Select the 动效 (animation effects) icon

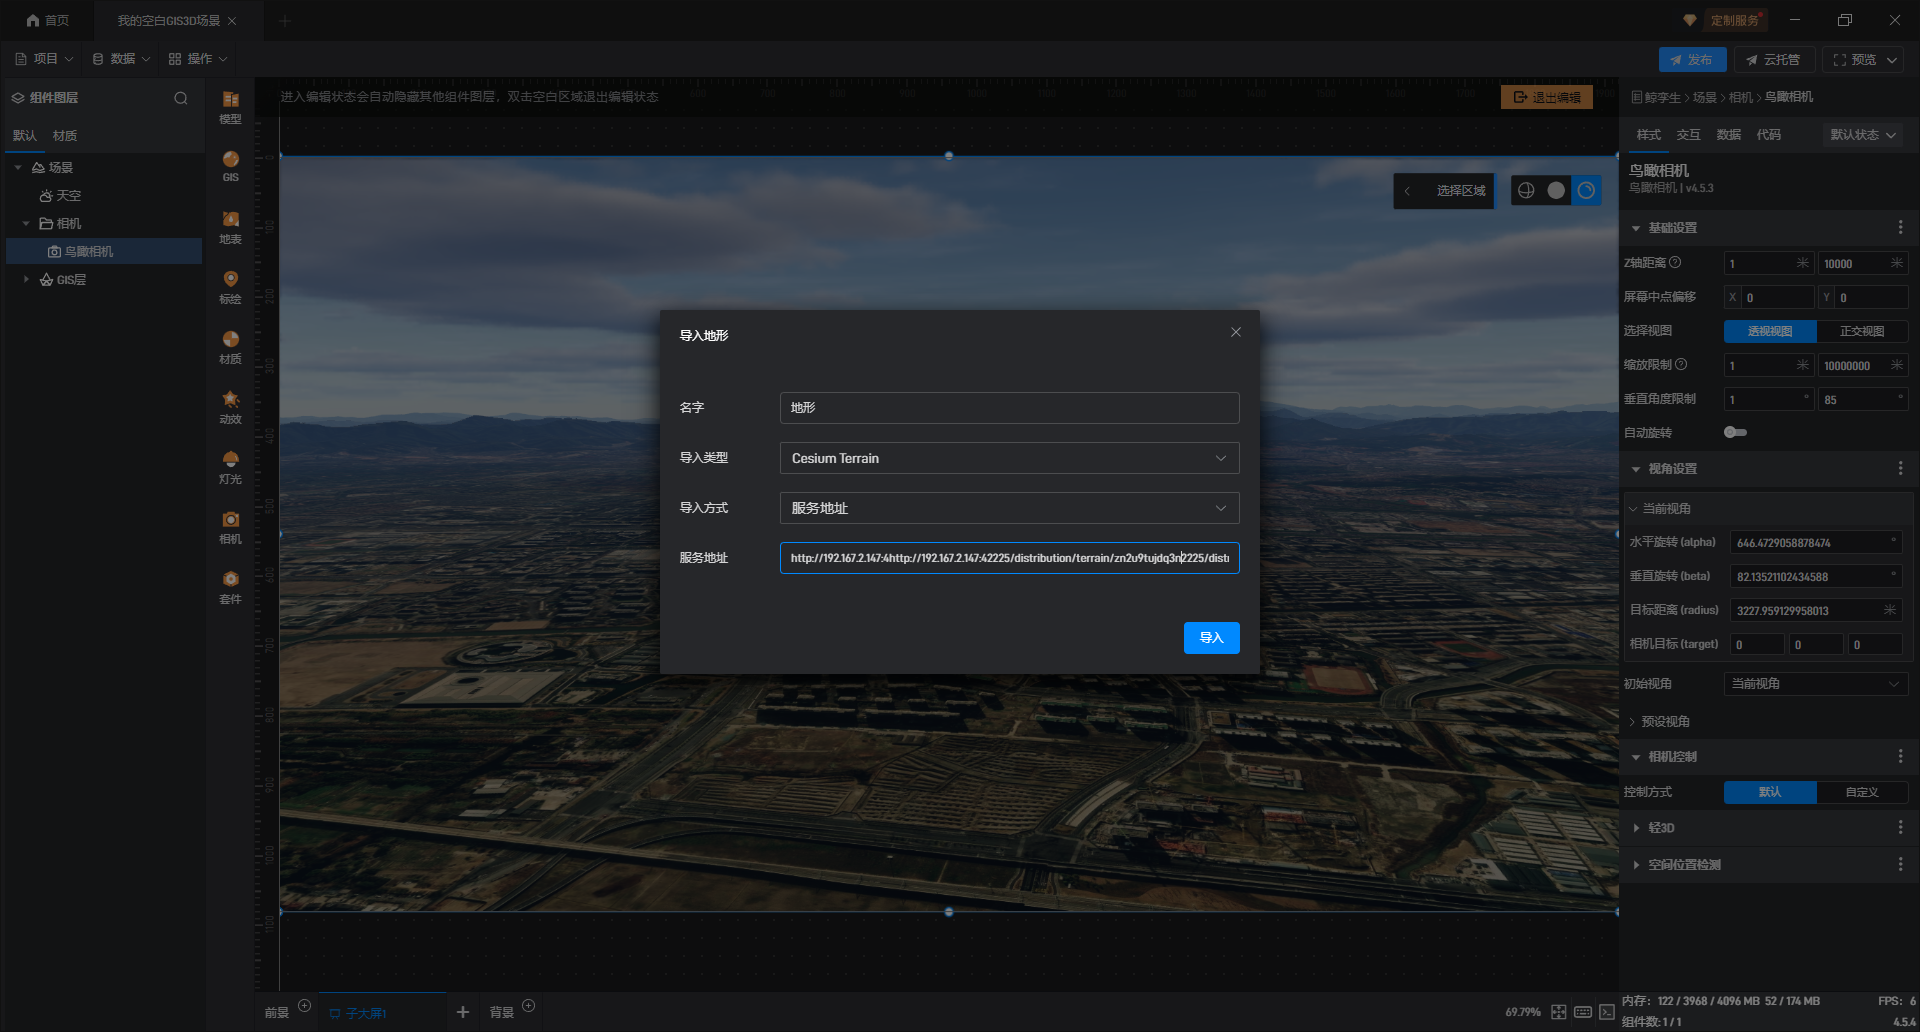[230, 404]
